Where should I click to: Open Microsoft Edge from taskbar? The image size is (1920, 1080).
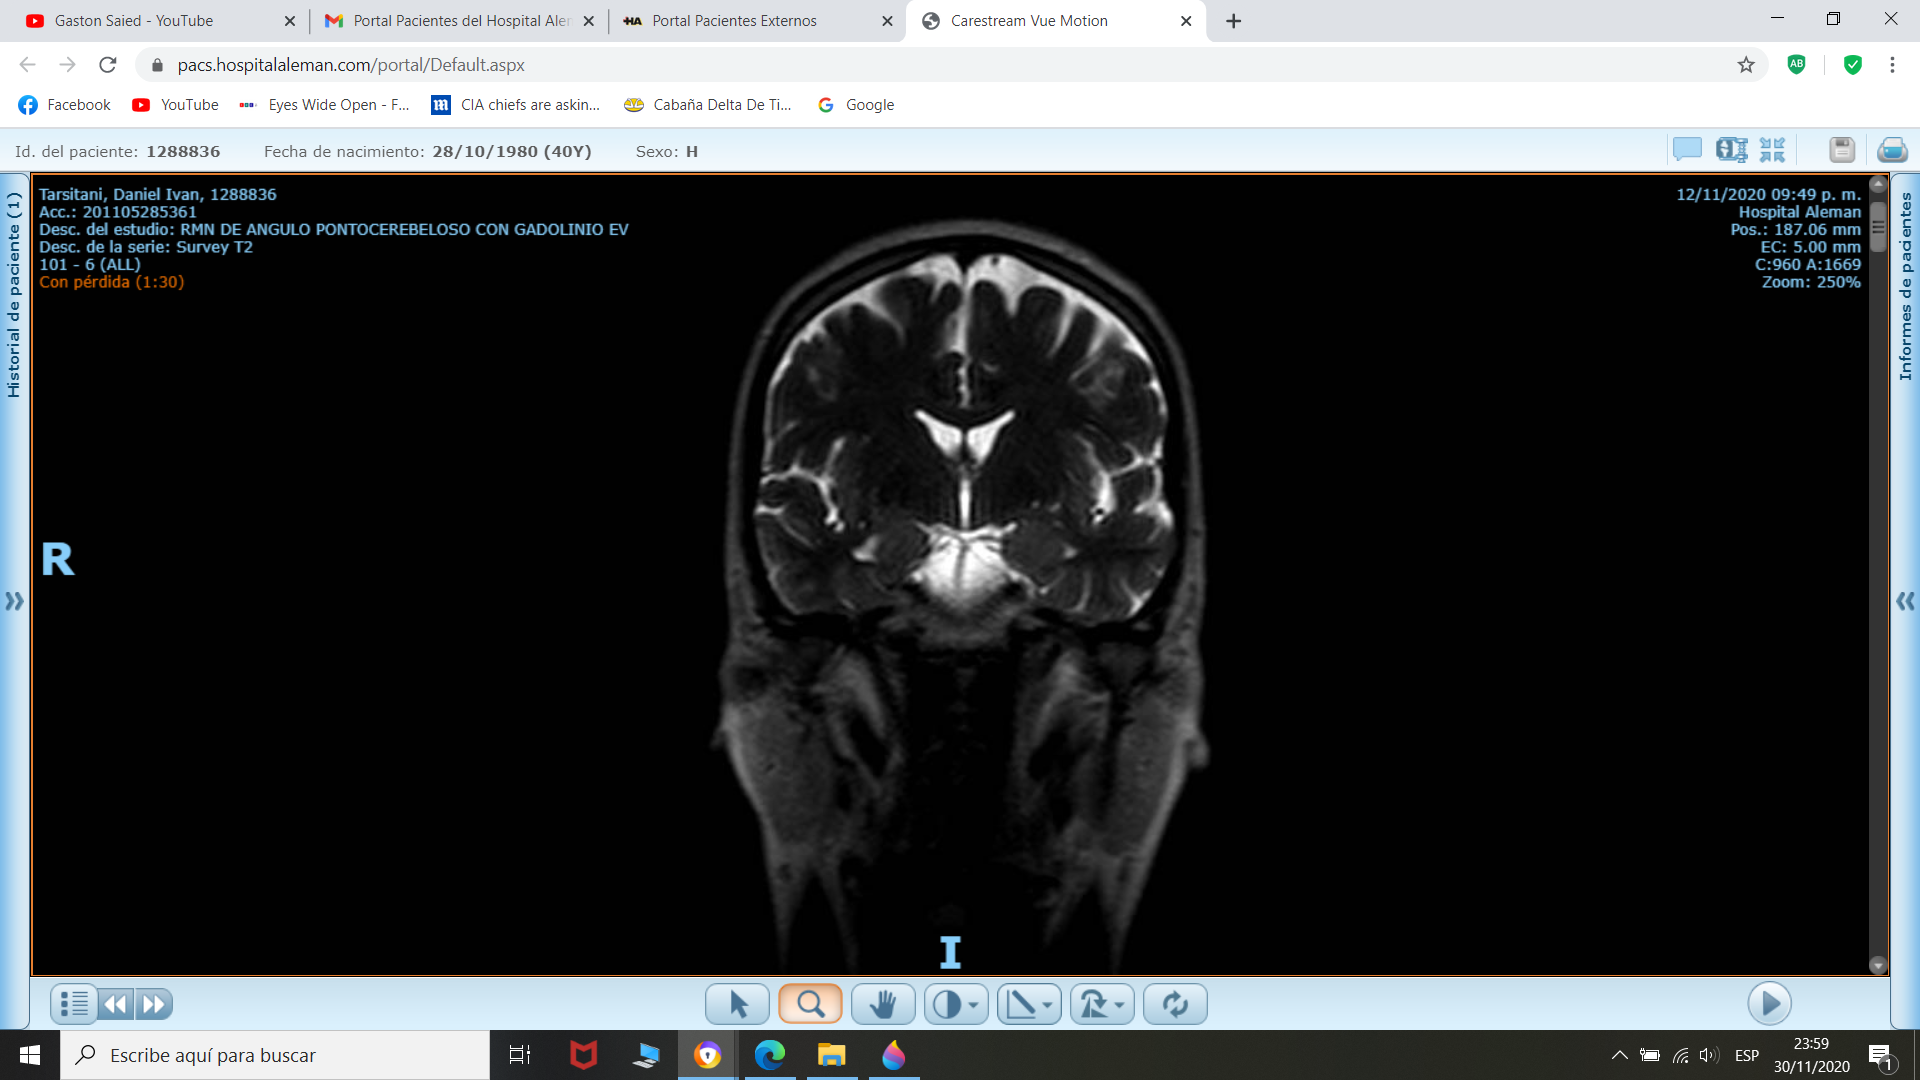coord(769,1055)
